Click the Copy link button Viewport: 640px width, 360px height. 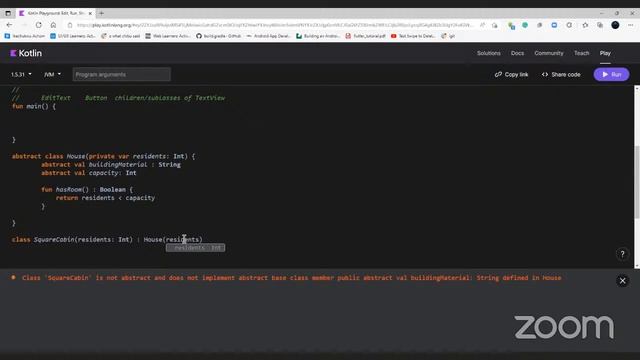[x=511, y=74]
